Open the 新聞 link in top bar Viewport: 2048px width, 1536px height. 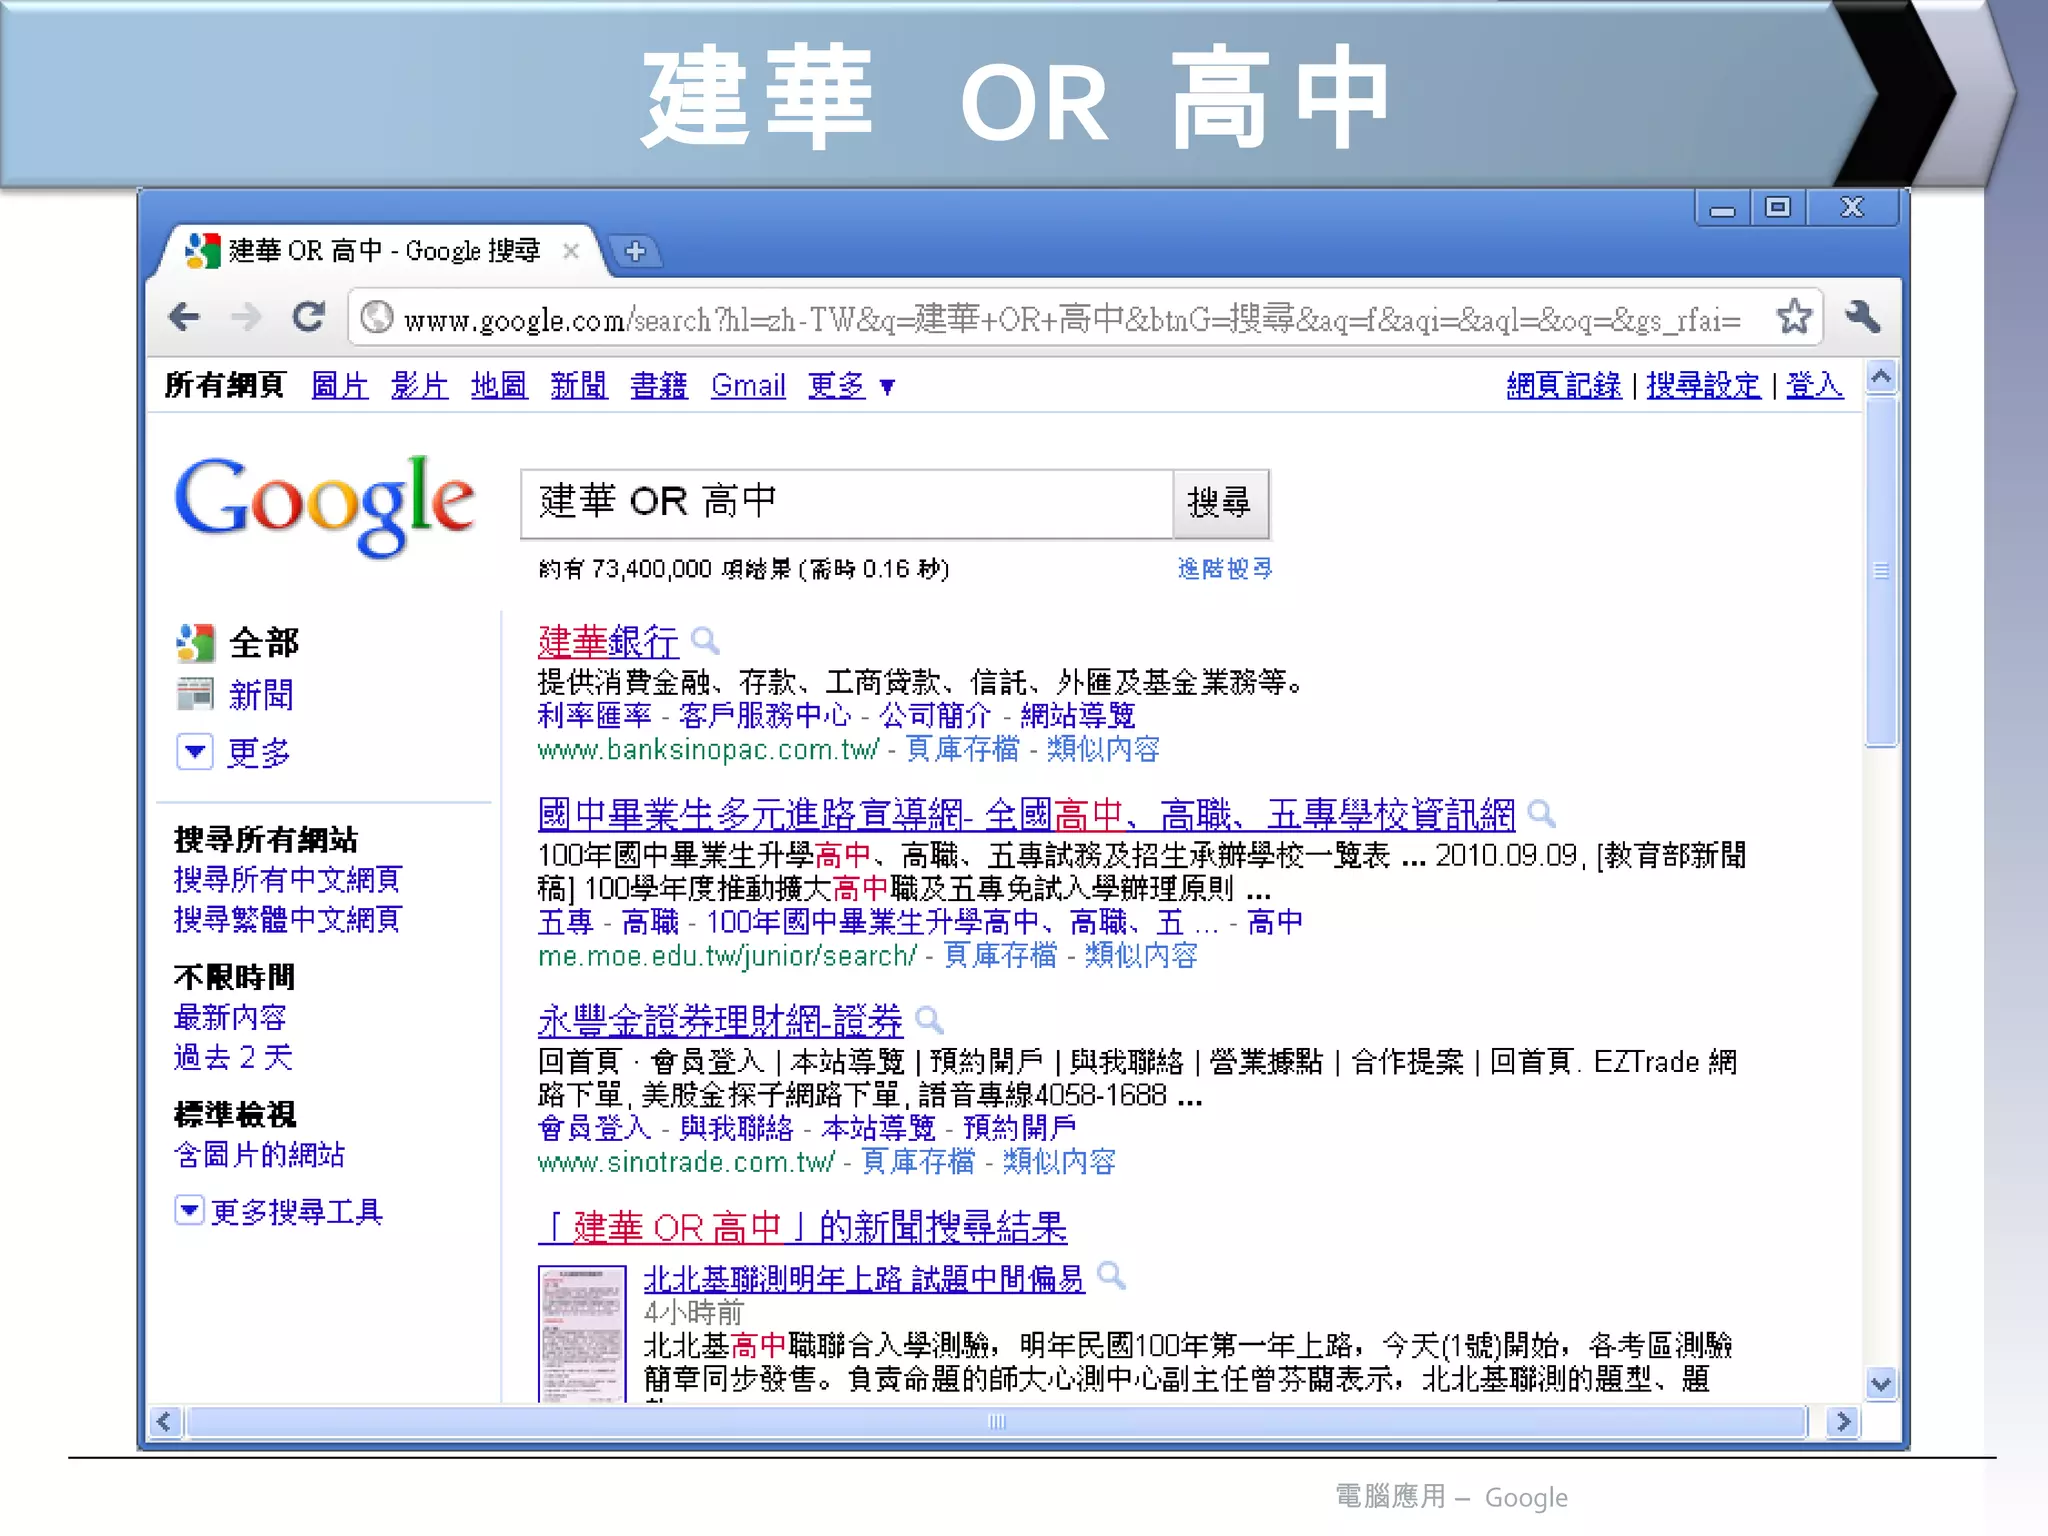[579, 385]
